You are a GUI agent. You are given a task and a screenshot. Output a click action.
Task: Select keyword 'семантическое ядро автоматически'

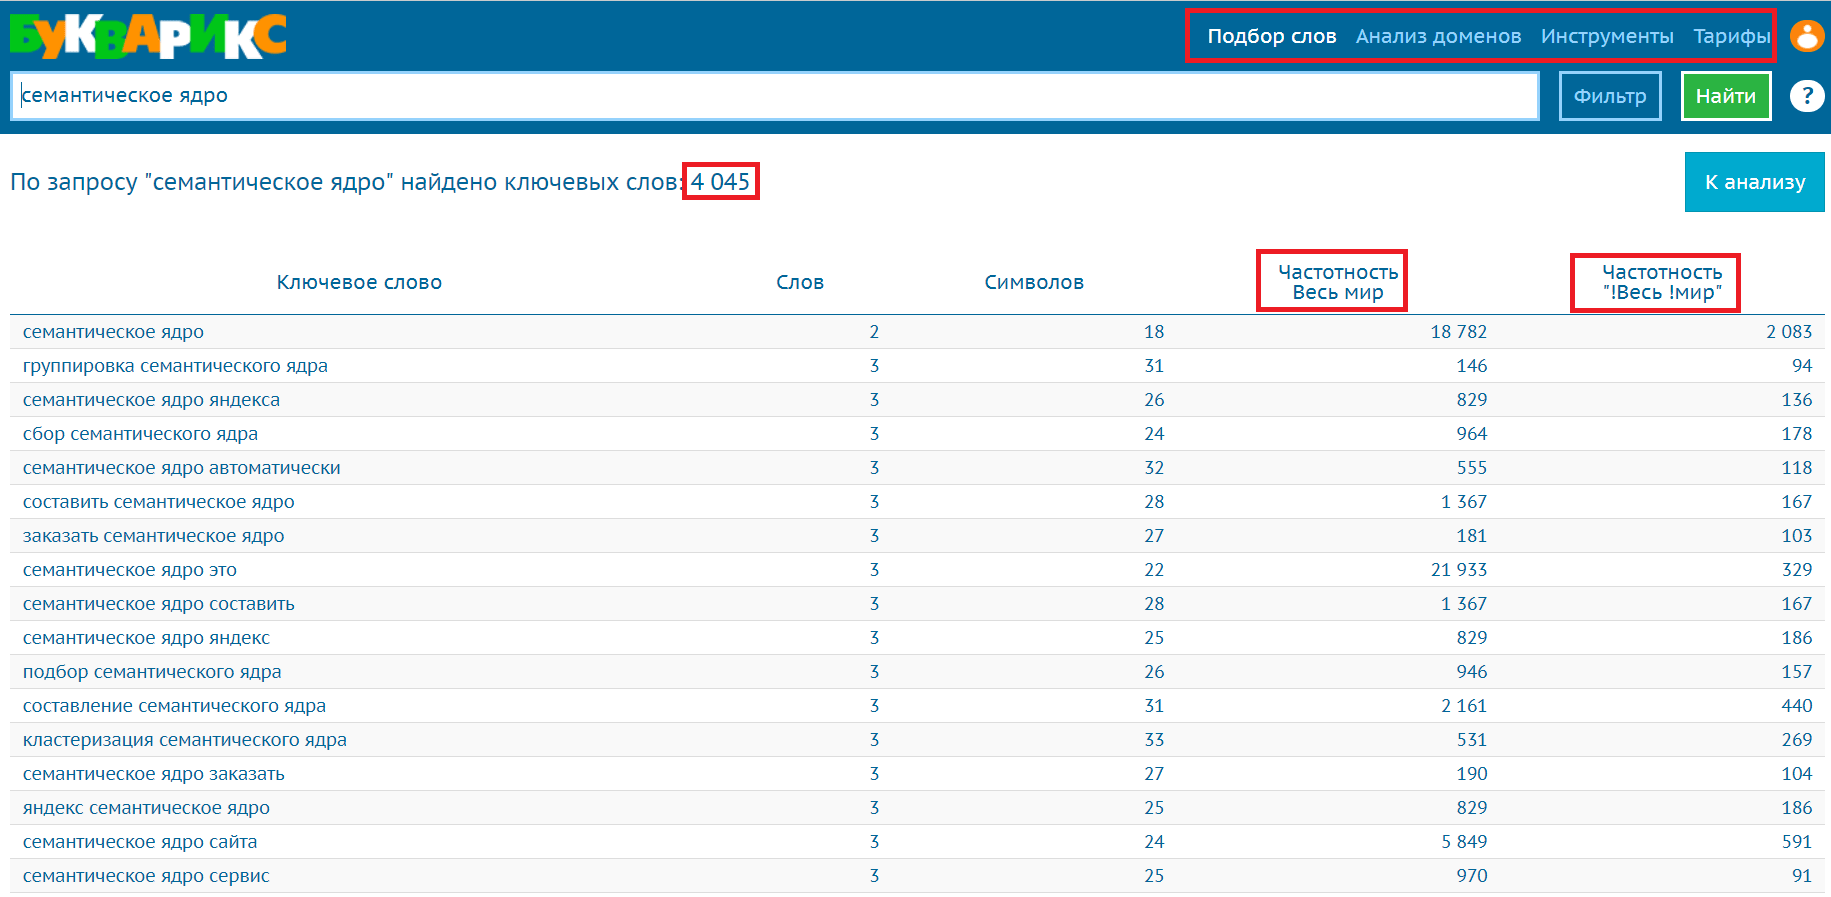tap(181, 468)
